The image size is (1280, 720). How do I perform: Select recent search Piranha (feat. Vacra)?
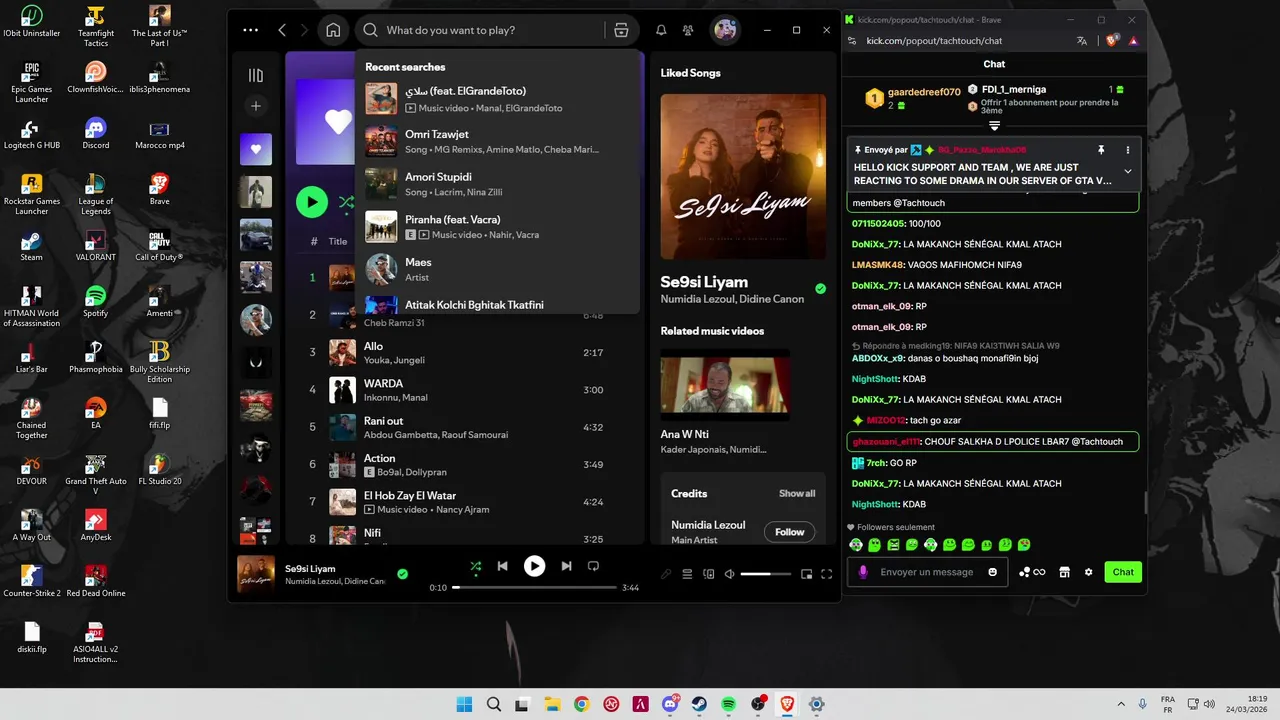(x=496, y=227)
